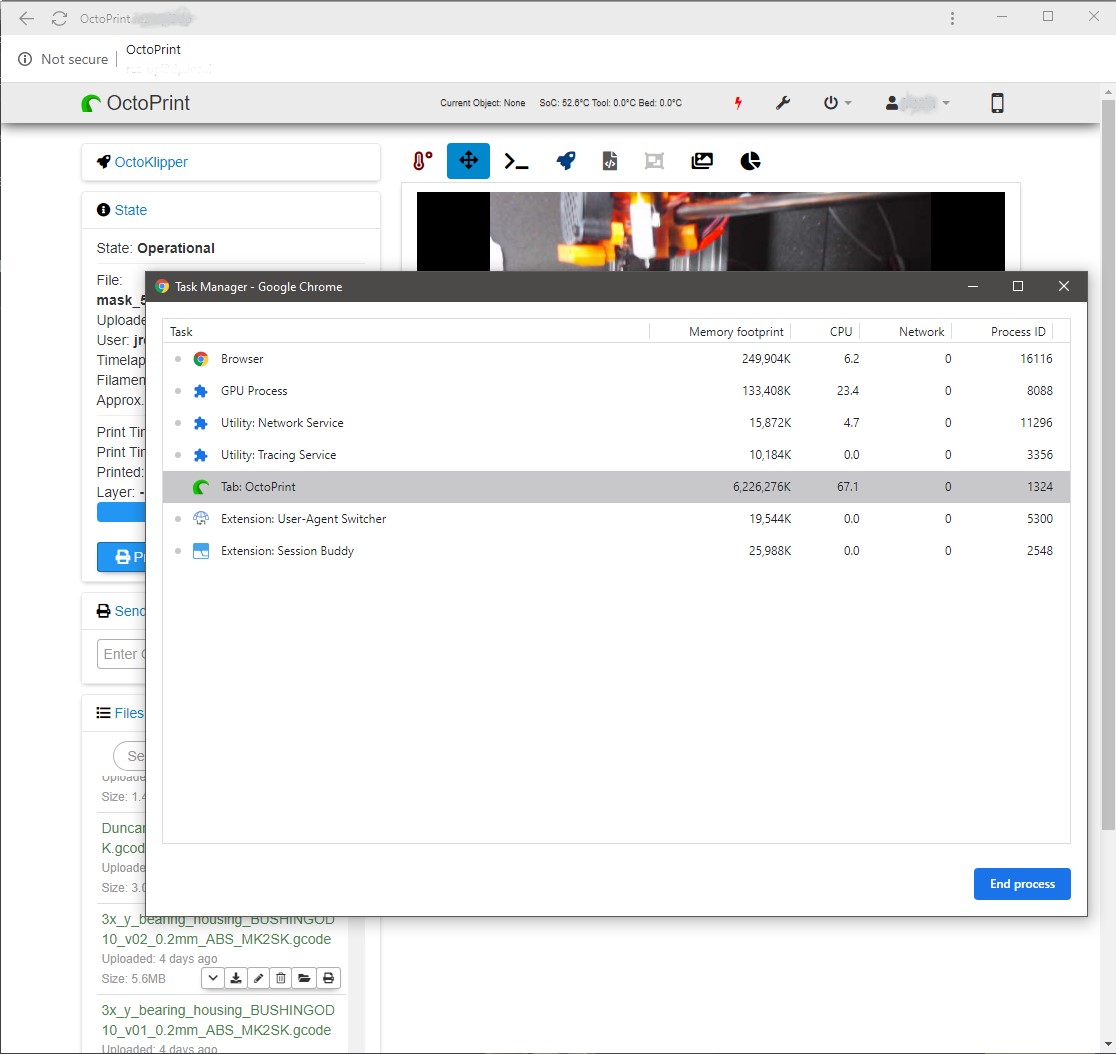Click pencil edit icon for v02 gcode file
1116x1054 pixels.
pos(258,978)
